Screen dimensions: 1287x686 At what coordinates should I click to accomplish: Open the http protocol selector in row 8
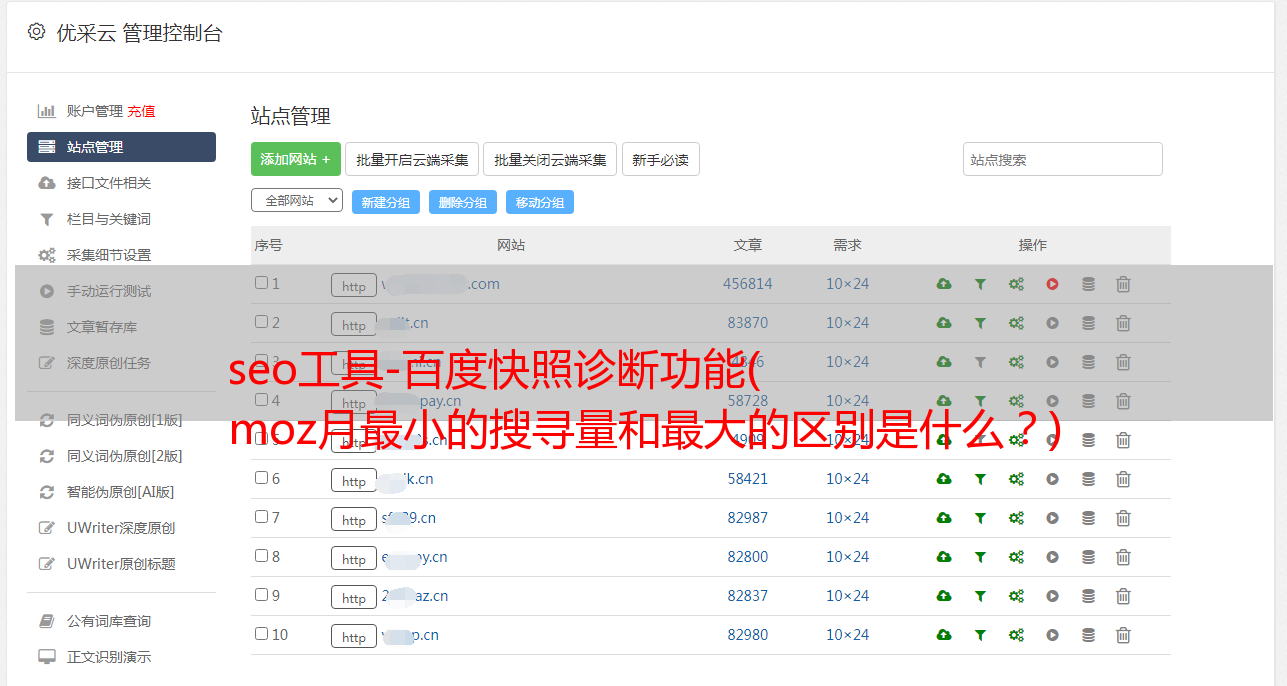coord(354,559)
